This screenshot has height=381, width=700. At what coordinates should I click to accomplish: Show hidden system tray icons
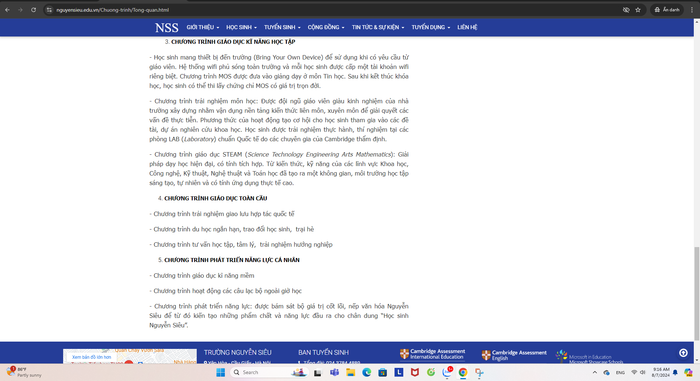[x=595, y=373]
